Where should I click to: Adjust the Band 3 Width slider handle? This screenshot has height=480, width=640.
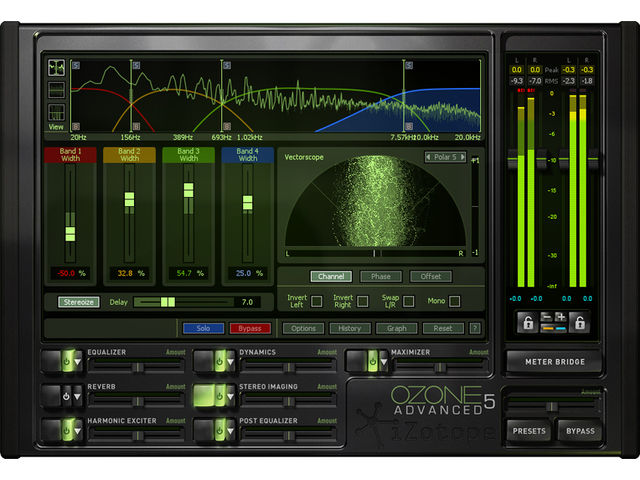click(x=189, y=190)
